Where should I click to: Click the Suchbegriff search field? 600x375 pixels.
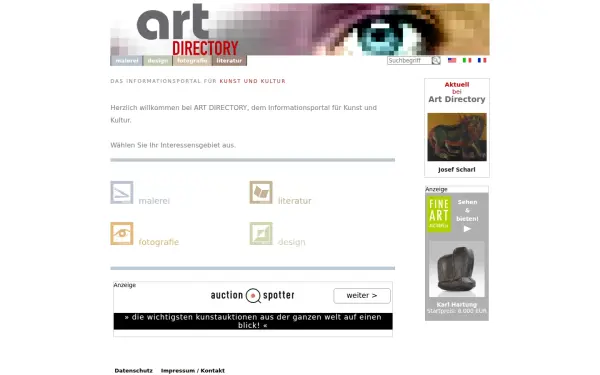pos(409,60)
